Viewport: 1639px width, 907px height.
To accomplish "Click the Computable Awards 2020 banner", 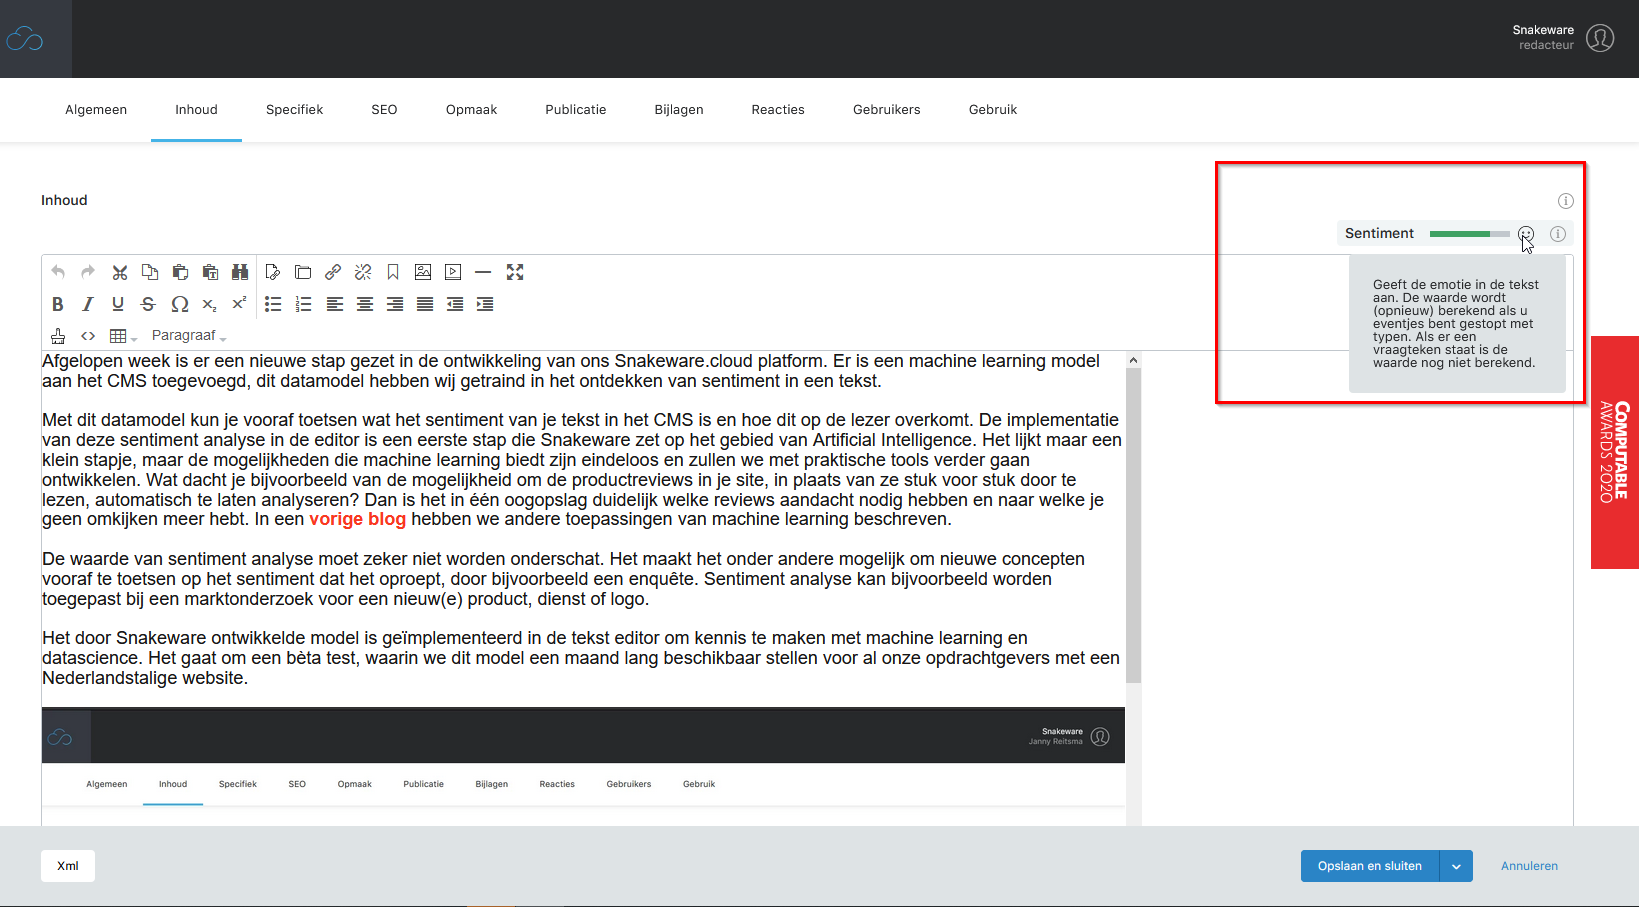I will 1615,452.
